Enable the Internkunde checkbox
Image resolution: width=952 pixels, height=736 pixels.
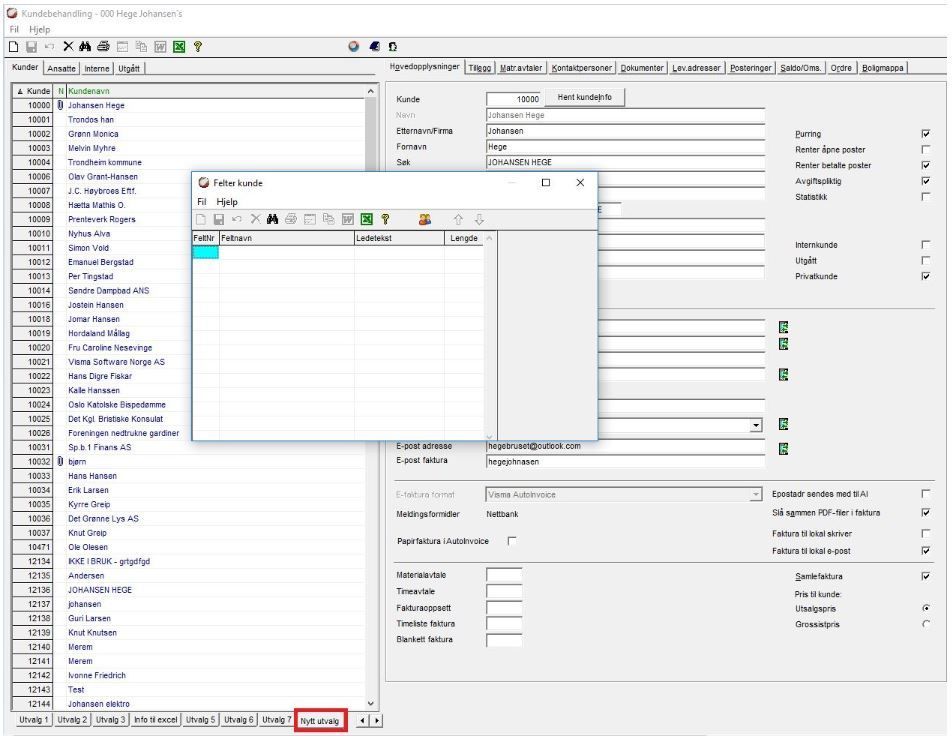click(926, 245)
